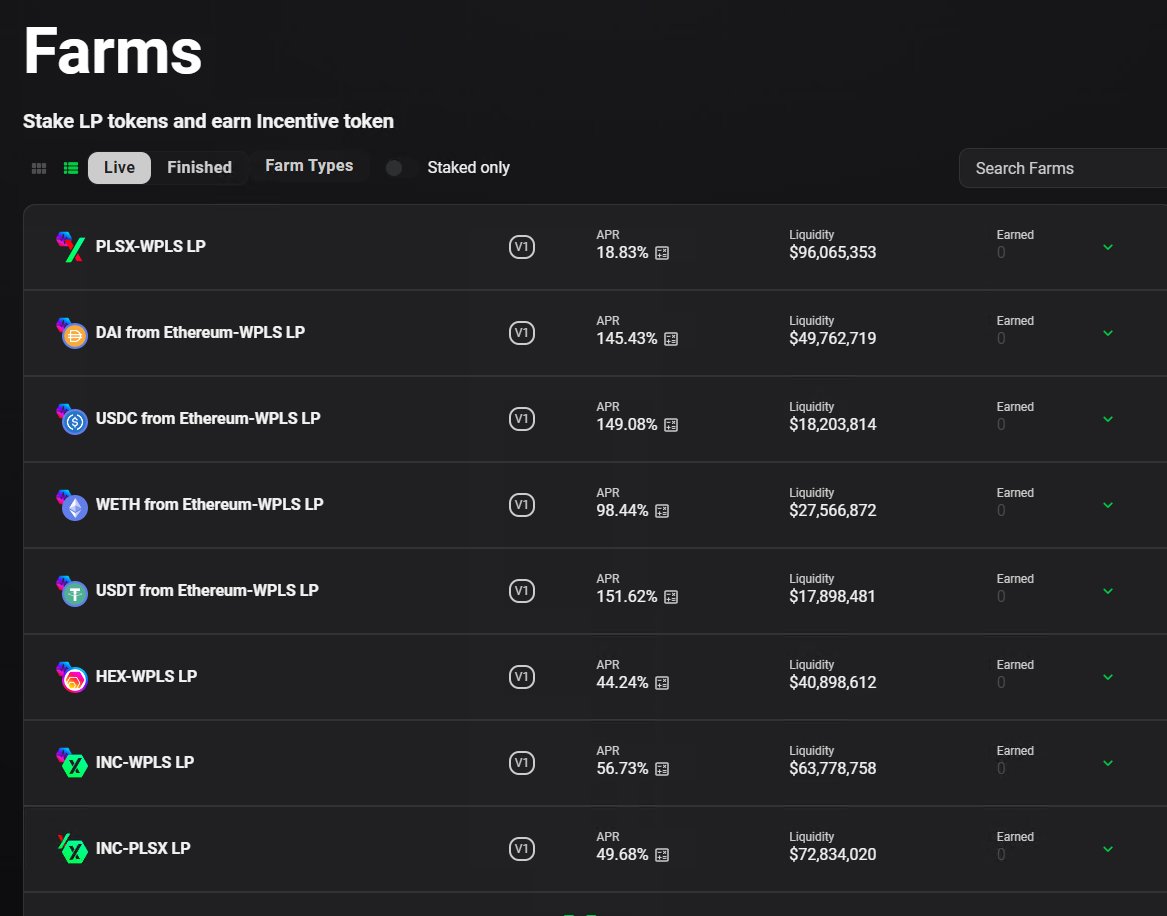Click the INC-PLSX LP farm name
Image resolution: width=1167 pixels, height=916 pixels.
tap(143, 848)
